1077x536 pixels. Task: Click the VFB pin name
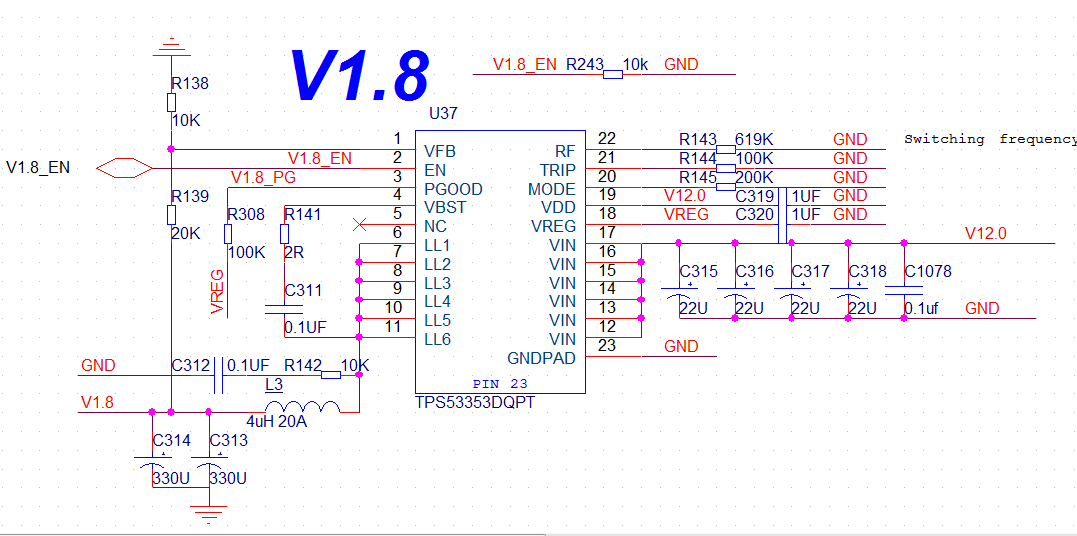point(440,150)
